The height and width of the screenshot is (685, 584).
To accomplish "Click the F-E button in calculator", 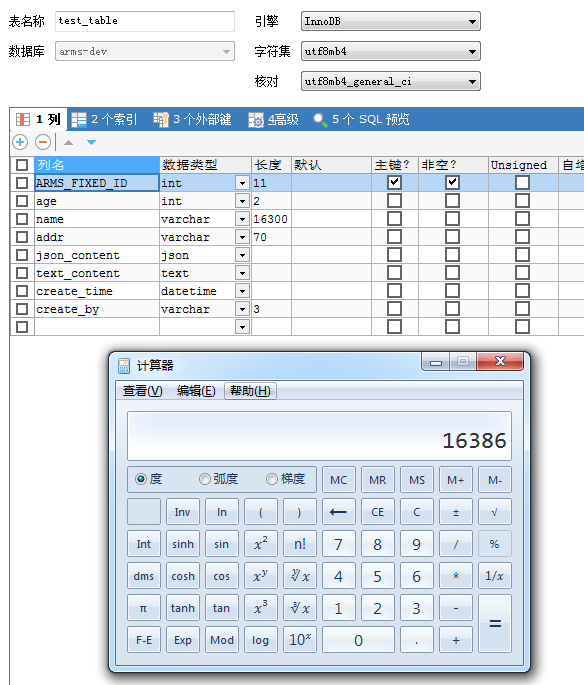I will click(x=144, y=640).
